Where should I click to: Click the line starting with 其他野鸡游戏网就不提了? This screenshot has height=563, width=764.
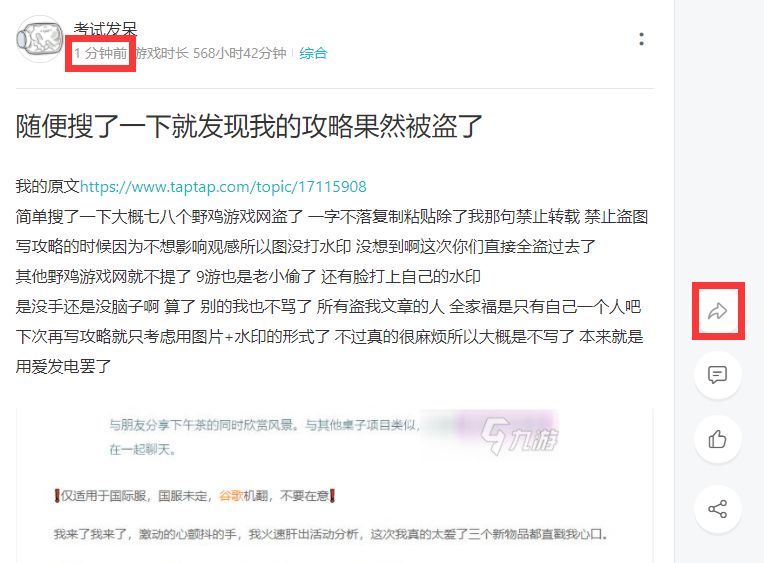pos(248,276)
